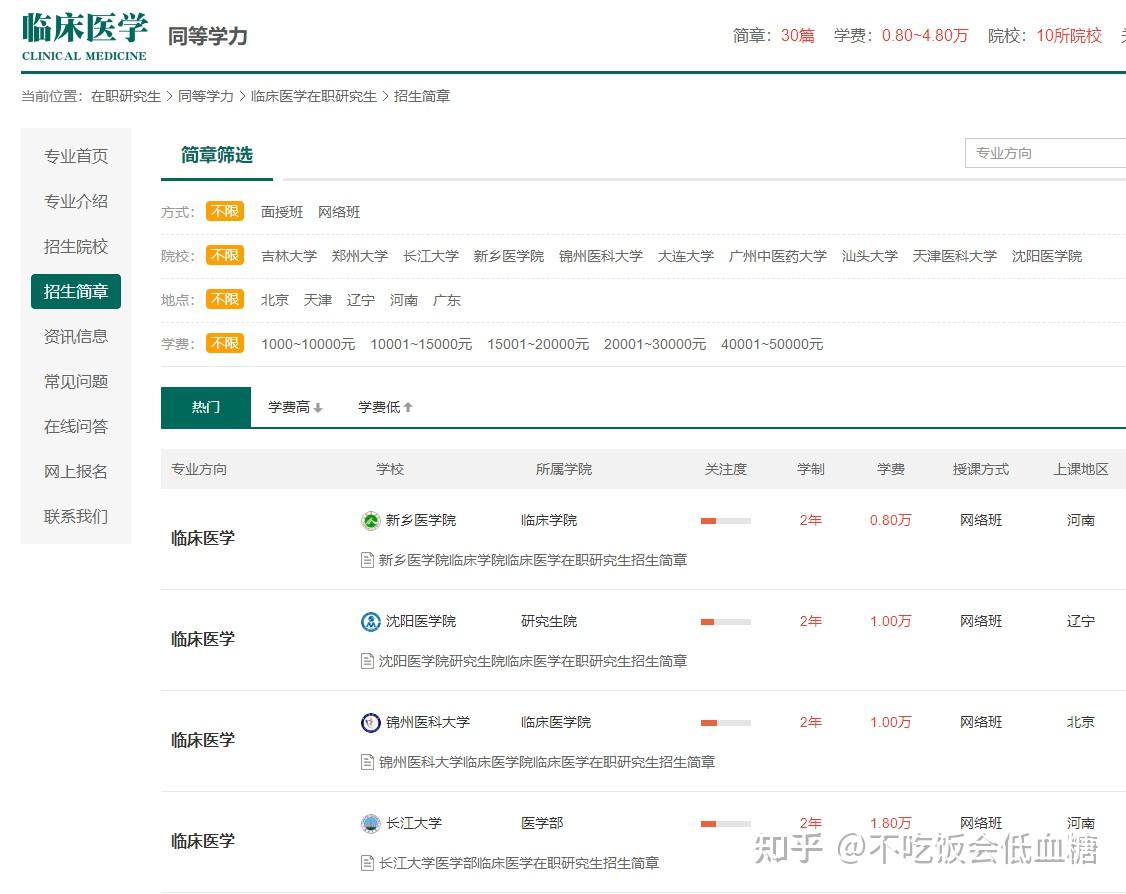1126x894 pixels.
Task: Filter location by 辽宁
Action: pyautogui.click(x=360, y=300)
